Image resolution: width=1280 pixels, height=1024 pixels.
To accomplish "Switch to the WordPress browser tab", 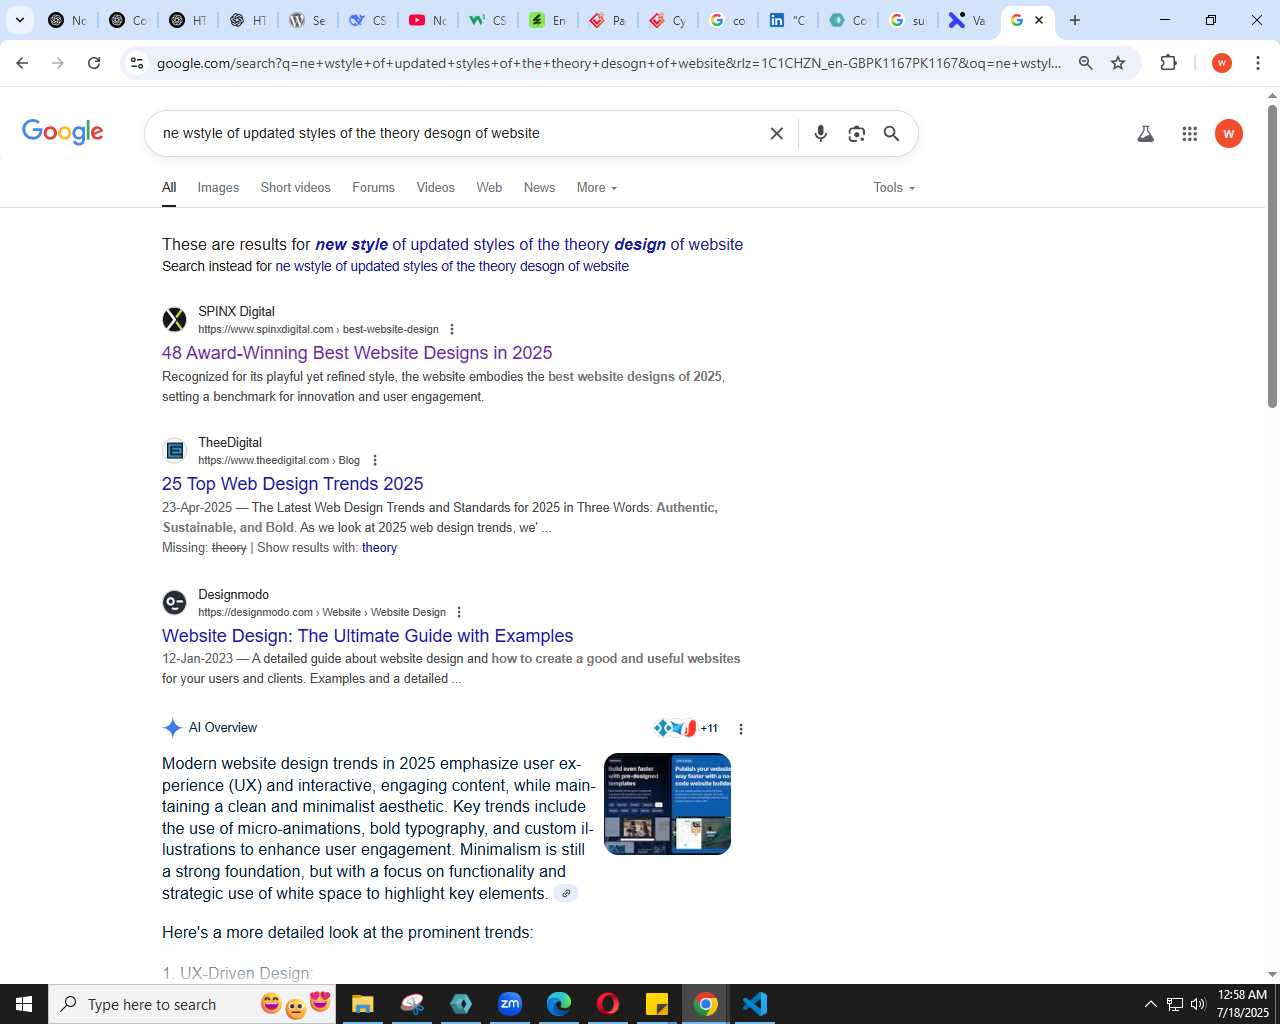I will [308, 20].
